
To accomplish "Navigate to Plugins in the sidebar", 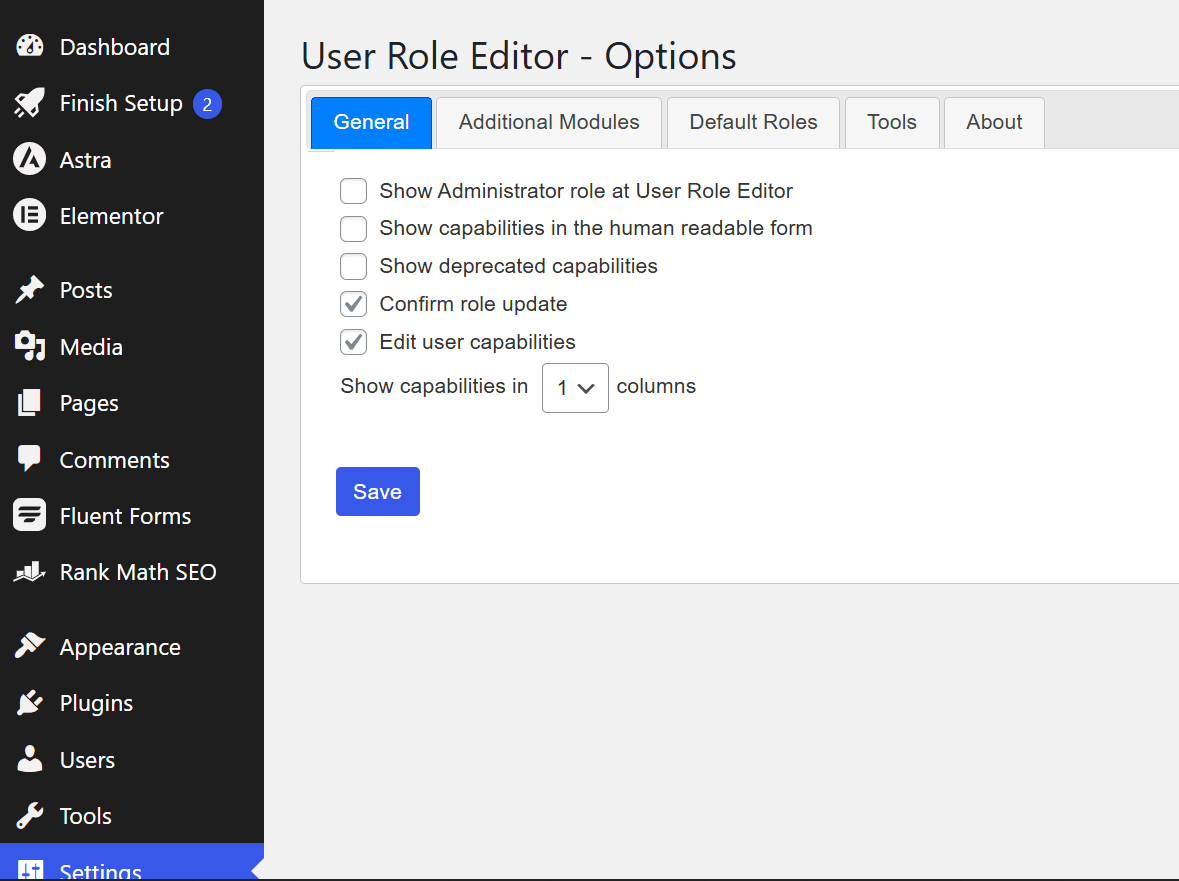I will pos(132,703).
